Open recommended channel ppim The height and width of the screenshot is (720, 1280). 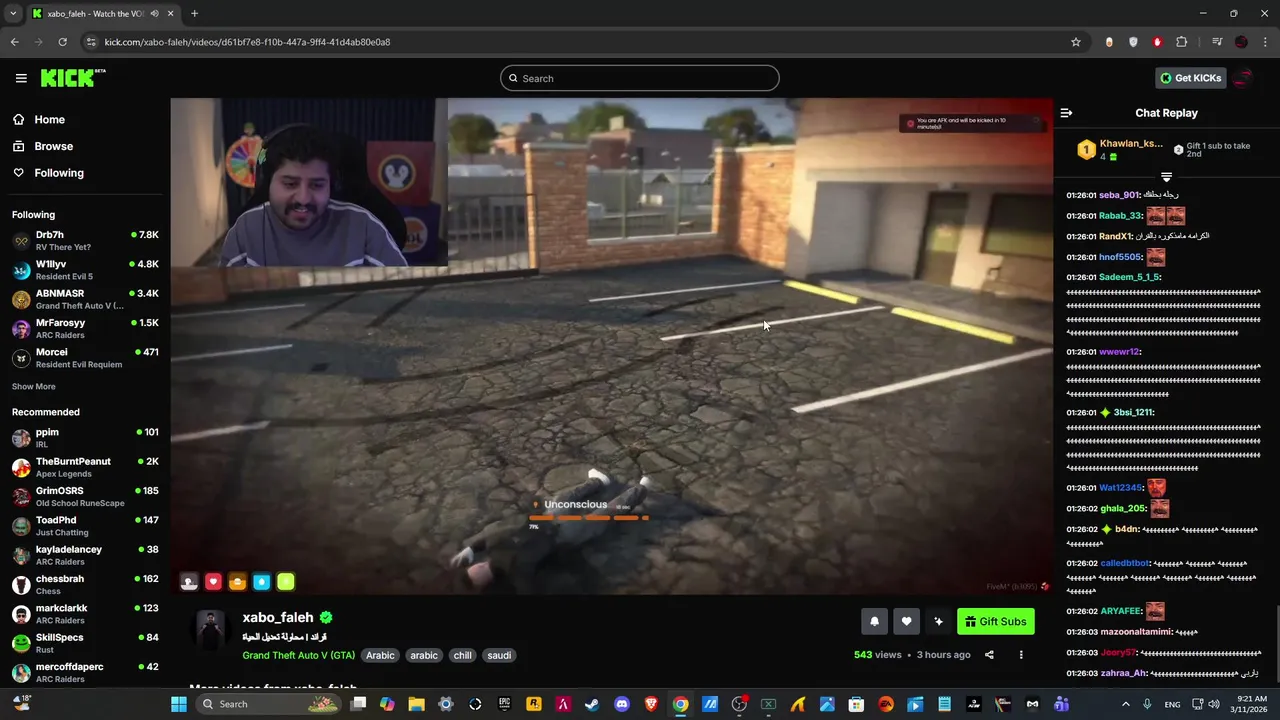click(85, 438)
